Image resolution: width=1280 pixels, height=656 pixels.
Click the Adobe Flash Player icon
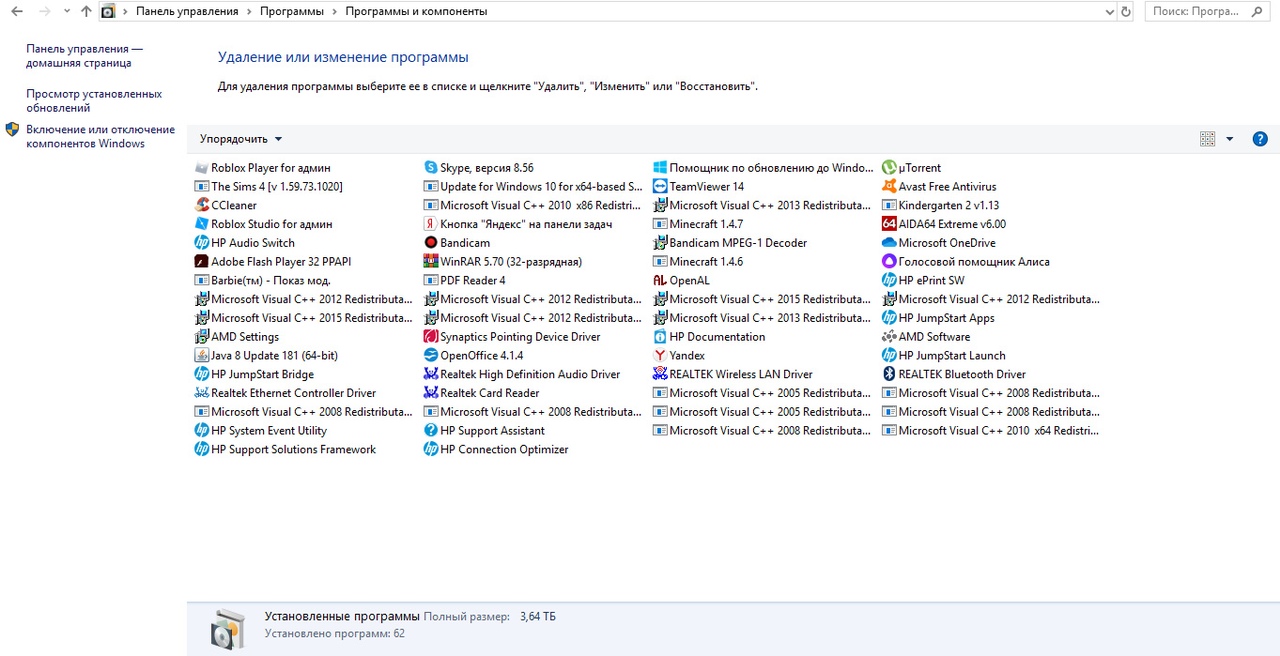(x=202, y=262)
